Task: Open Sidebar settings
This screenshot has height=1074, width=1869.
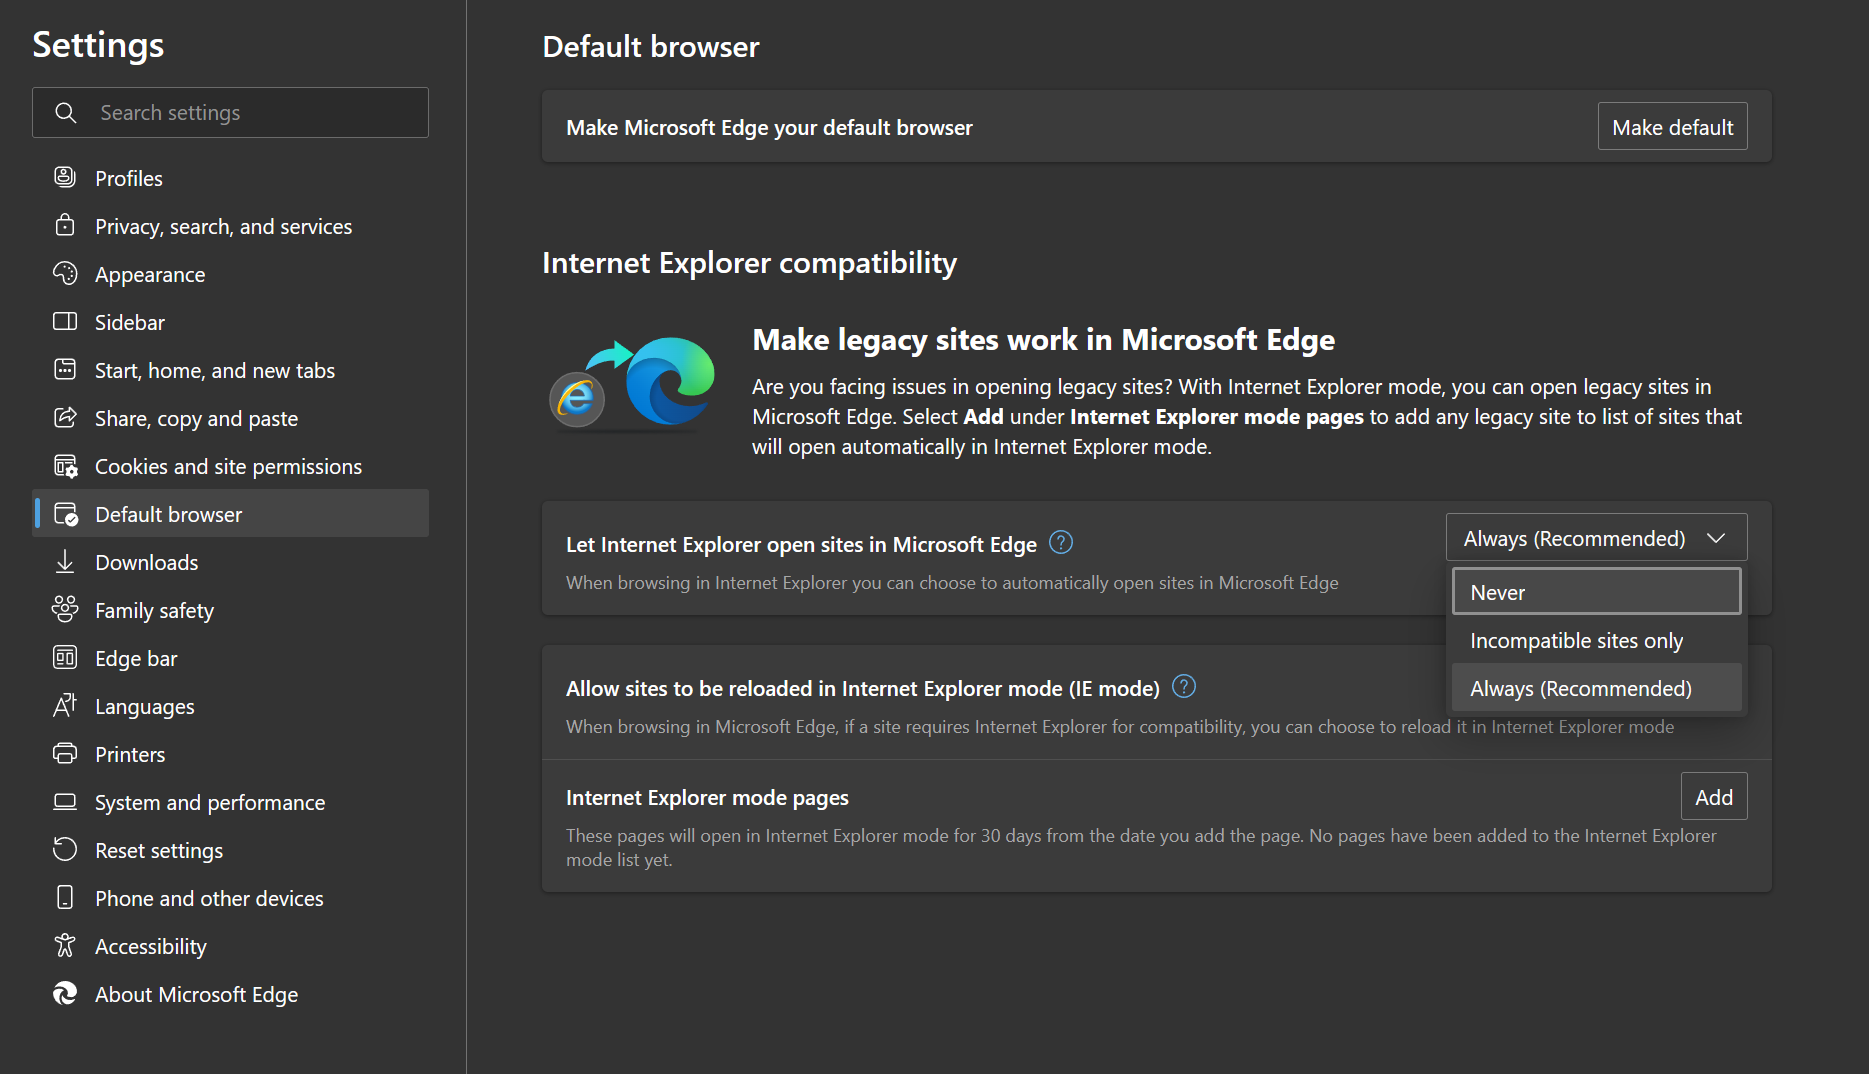Action: click(x=230, y=322)
